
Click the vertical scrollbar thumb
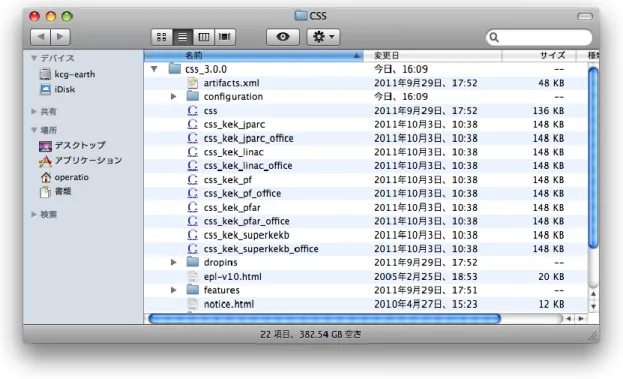tap(593, 158)
